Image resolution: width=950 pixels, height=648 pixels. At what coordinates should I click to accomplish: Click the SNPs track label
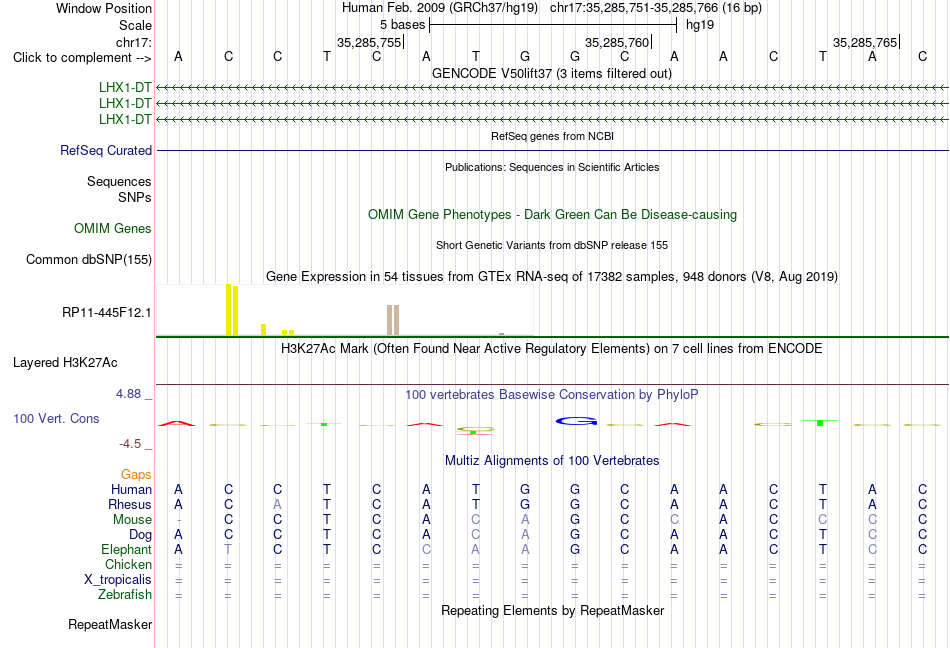click(x=135, y=197)
